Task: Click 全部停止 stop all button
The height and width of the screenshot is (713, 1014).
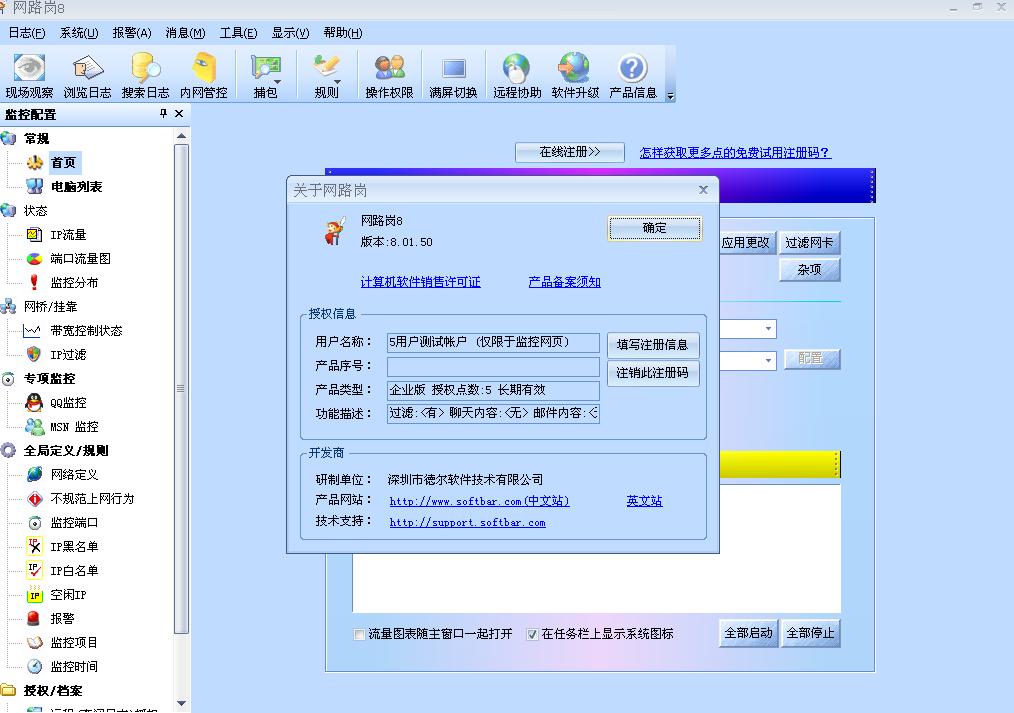Action: 810,633
